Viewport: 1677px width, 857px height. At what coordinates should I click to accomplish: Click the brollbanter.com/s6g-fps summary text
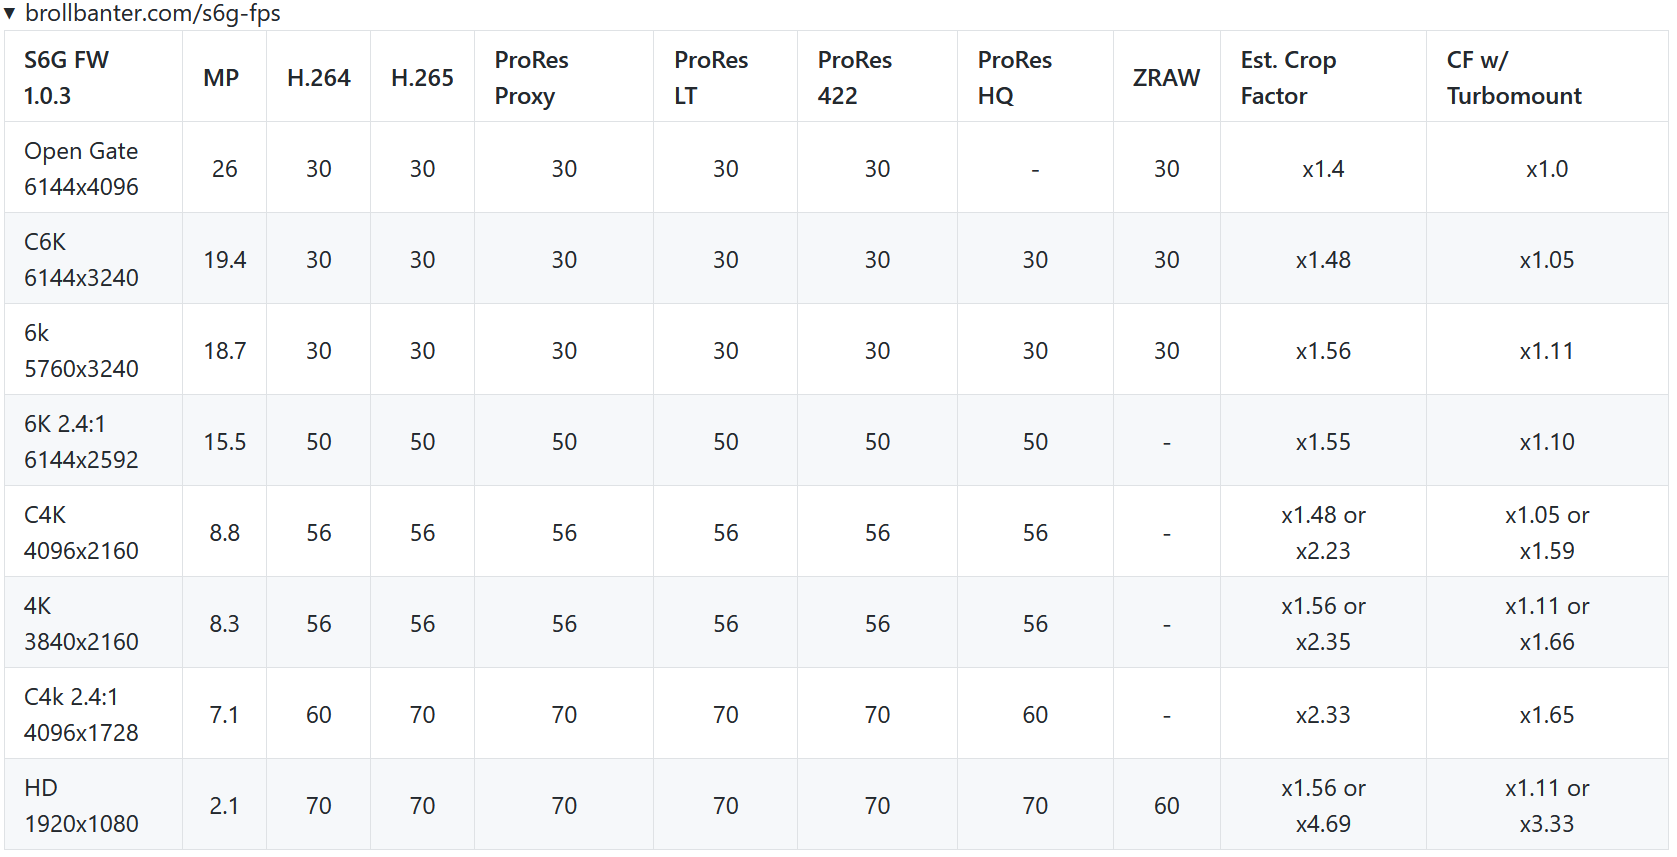coord(152,14)
